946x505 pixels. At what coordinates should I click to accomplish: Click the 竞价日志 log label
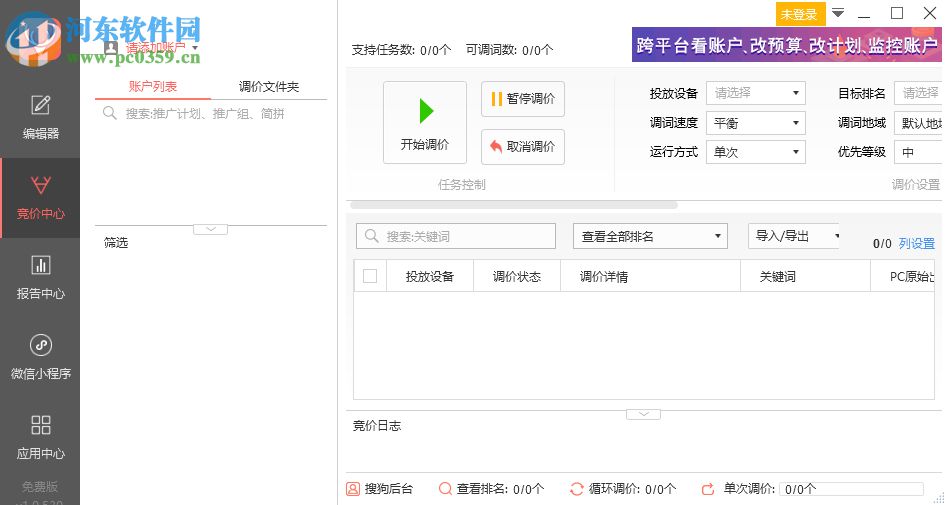point(376,425)
